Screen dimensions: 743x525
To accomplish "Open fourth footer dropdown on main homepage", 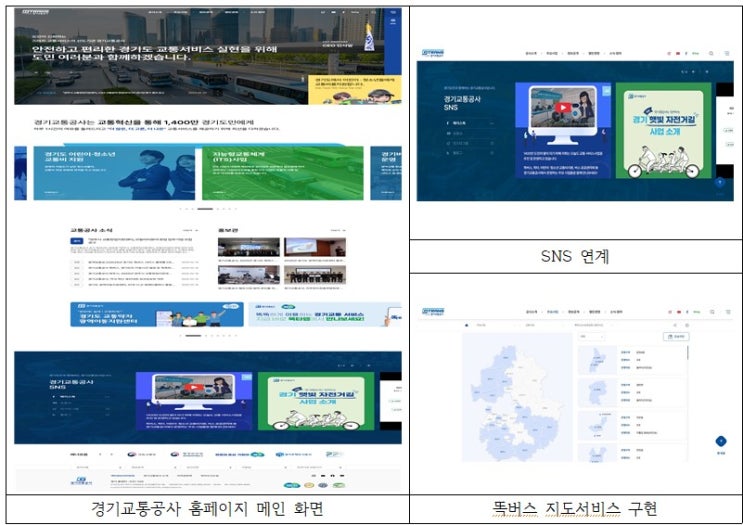I will (x=263, y=467).
